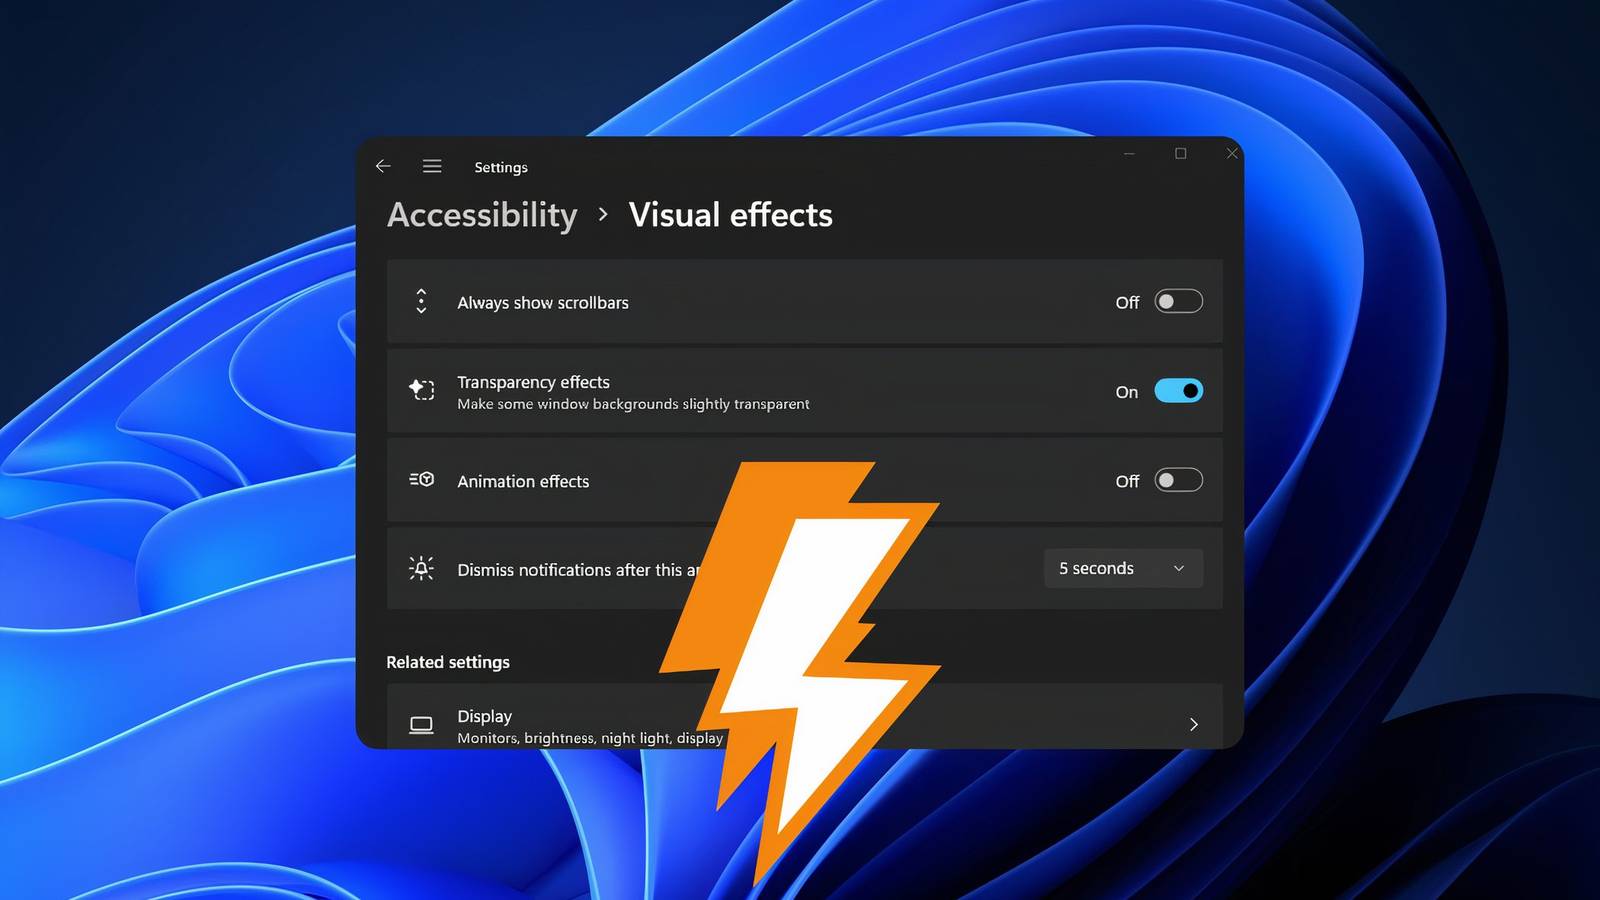Click the Transparency effects selection icon
Viewport: 1600px width, 900px height.
tap(421, 391)
